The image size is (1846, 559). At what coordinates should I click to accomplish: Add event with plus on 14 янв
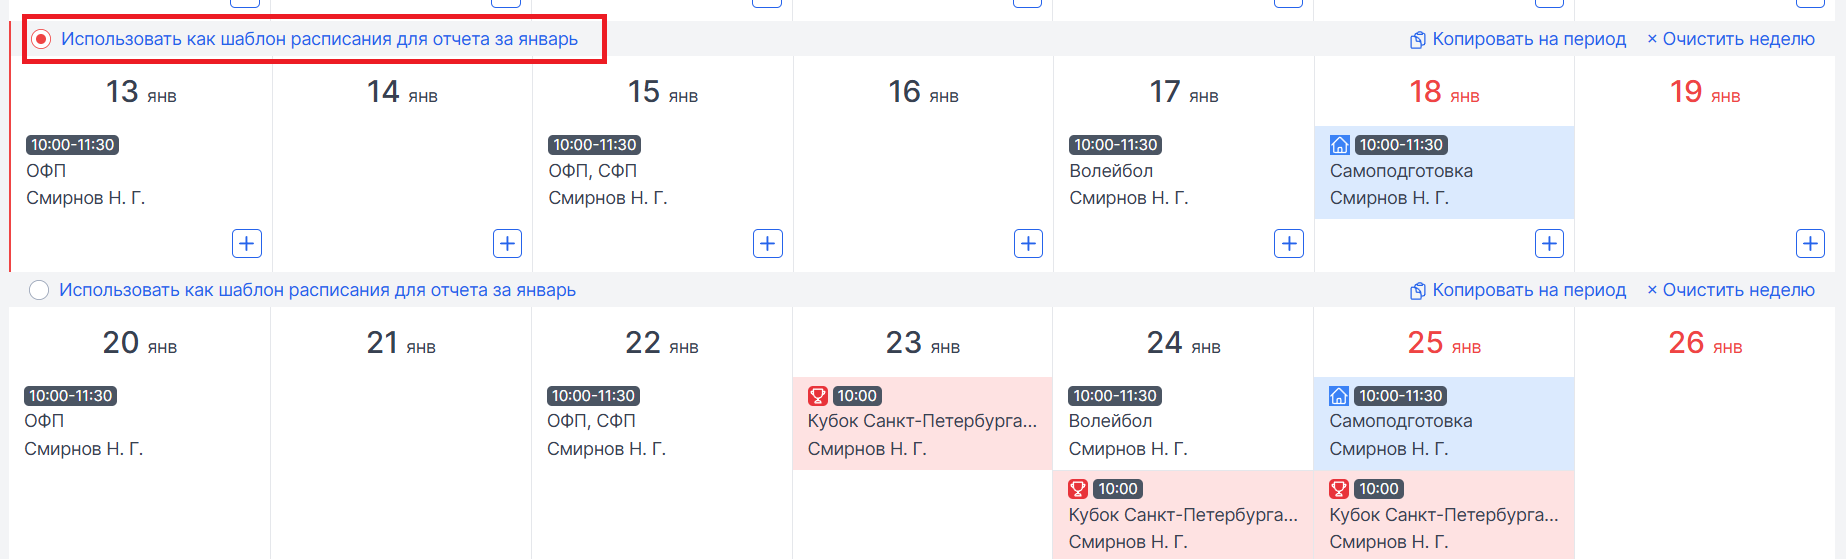507,244
